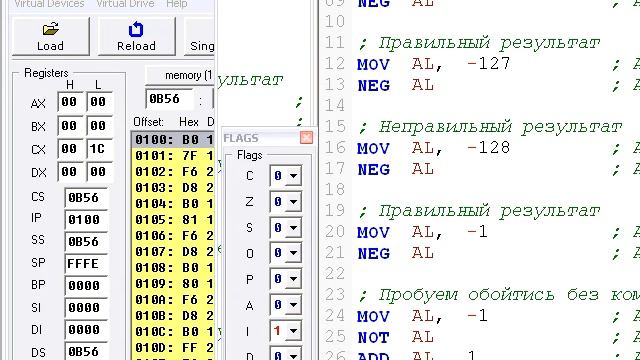
Task: Open the O flag dropdown
Action: click(x=293, y=253)
